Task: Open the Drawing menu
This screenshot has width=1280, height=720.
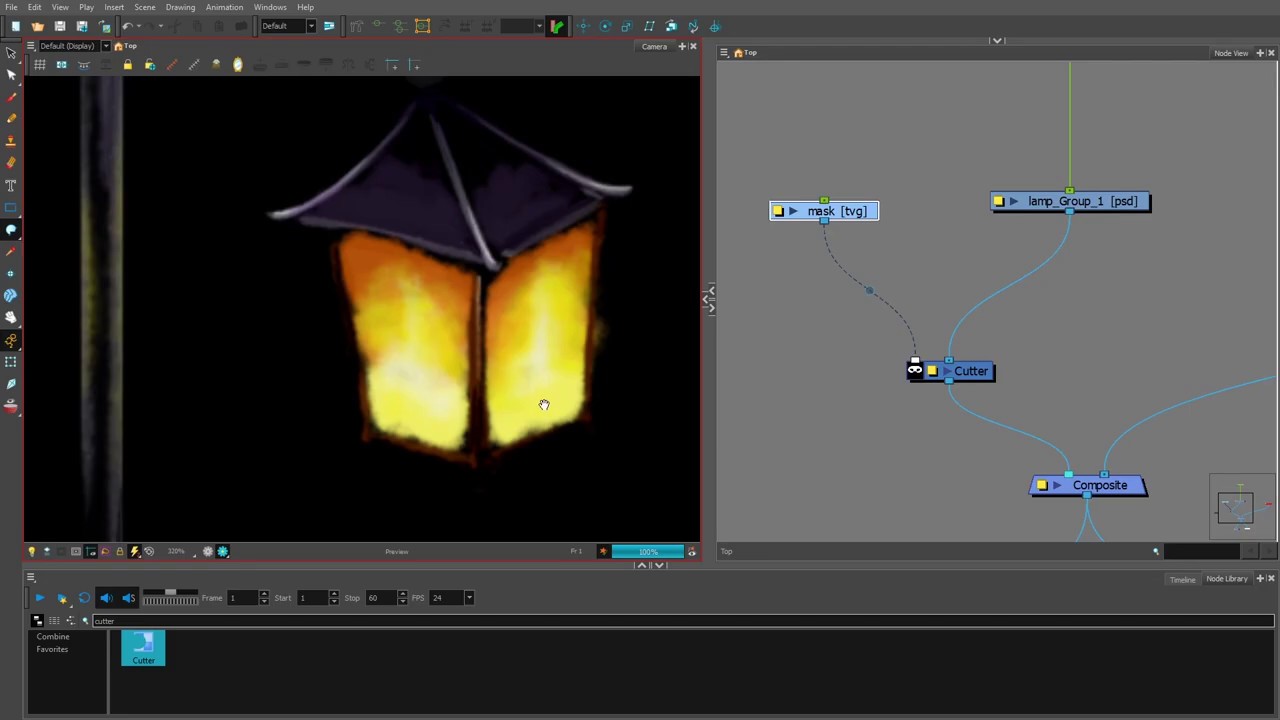Action: pyautogui.click(x=180, y=7)
